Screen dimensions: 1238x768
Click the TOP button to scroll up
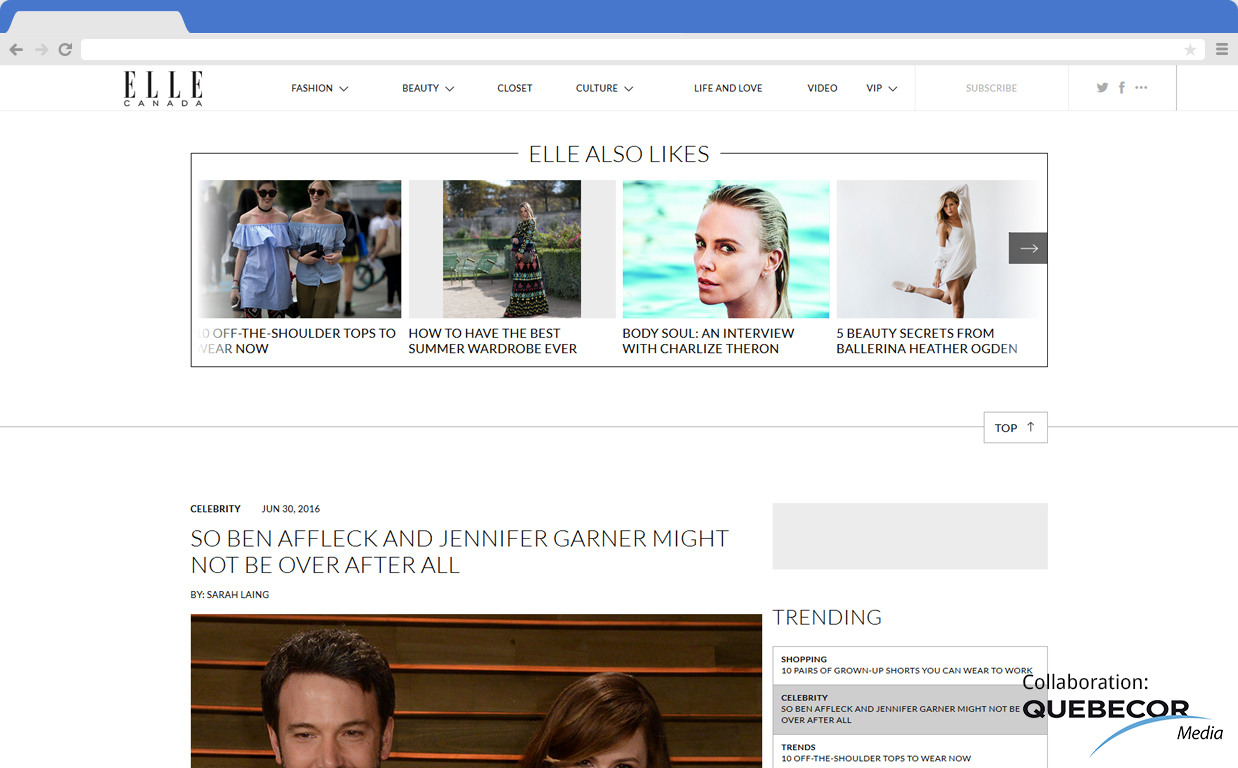click(1015, 427)
